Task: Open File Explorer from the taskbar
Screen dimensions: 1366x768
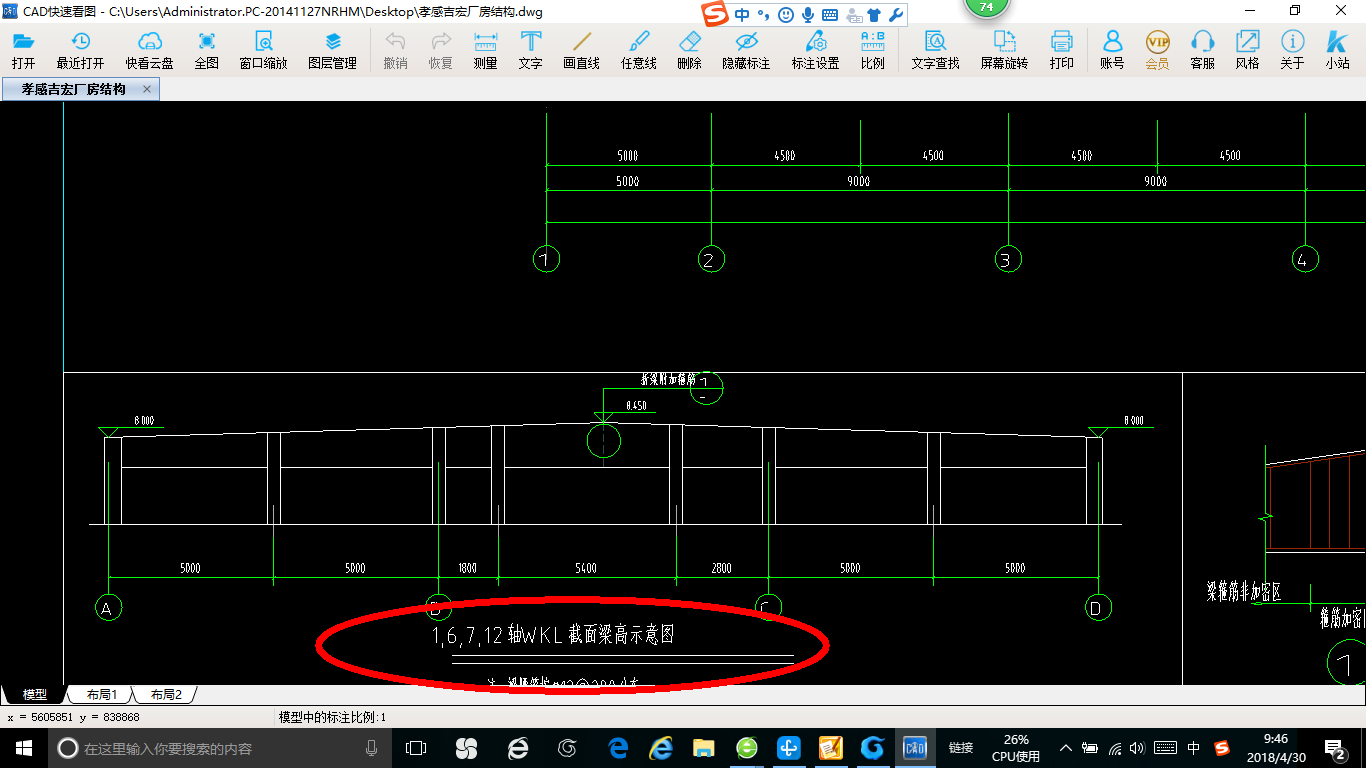Action: coord(704,748)
